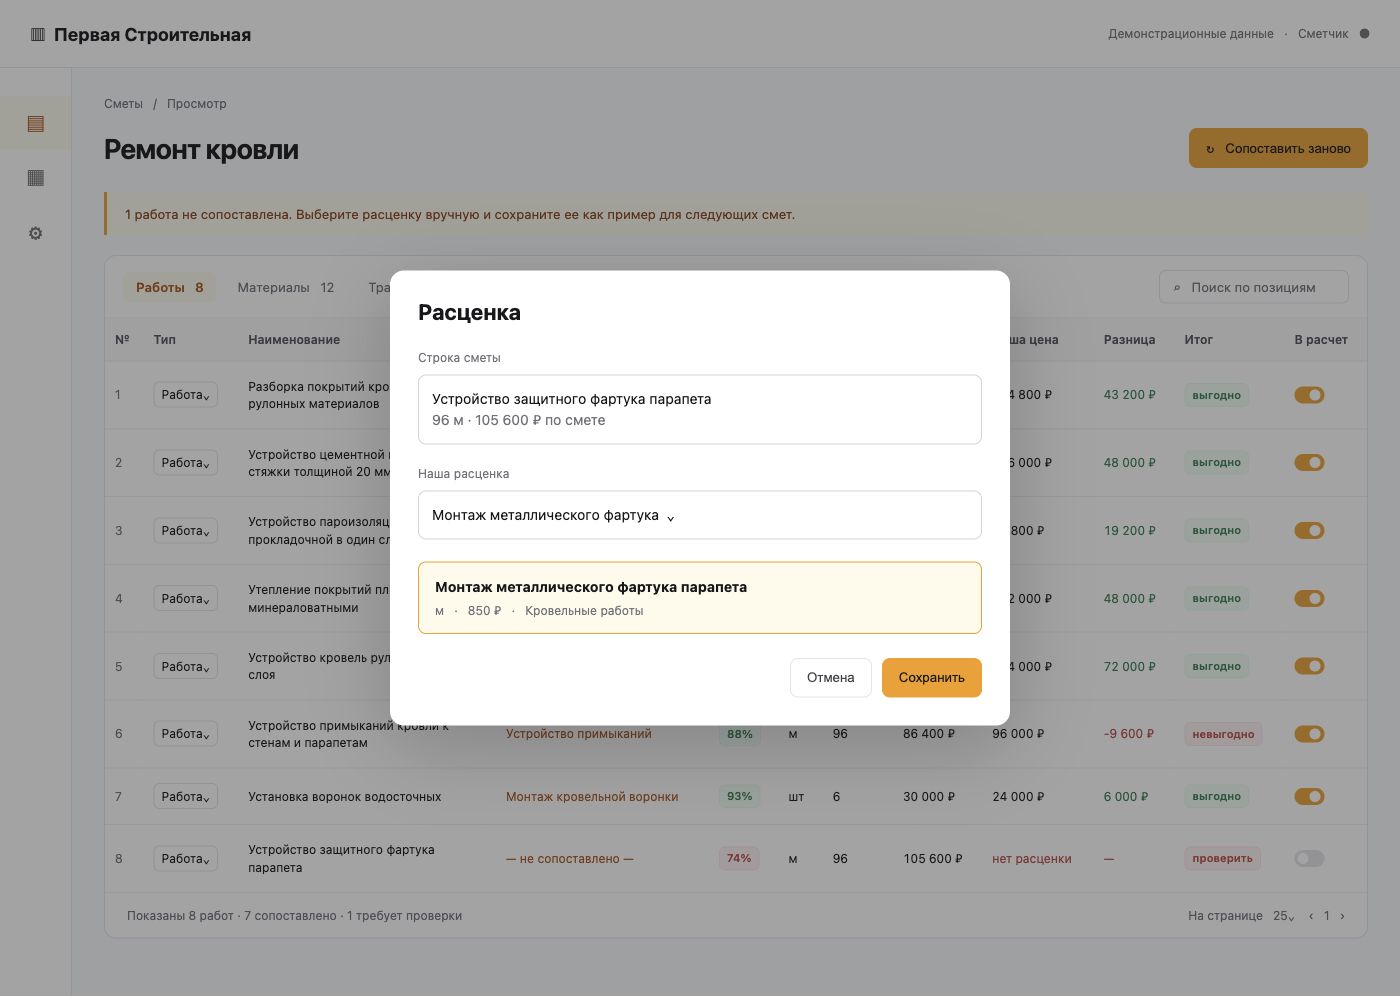1400x996 pixels.
Task: Click the Сопоставить заново button
Action: tap(1278, 148)
